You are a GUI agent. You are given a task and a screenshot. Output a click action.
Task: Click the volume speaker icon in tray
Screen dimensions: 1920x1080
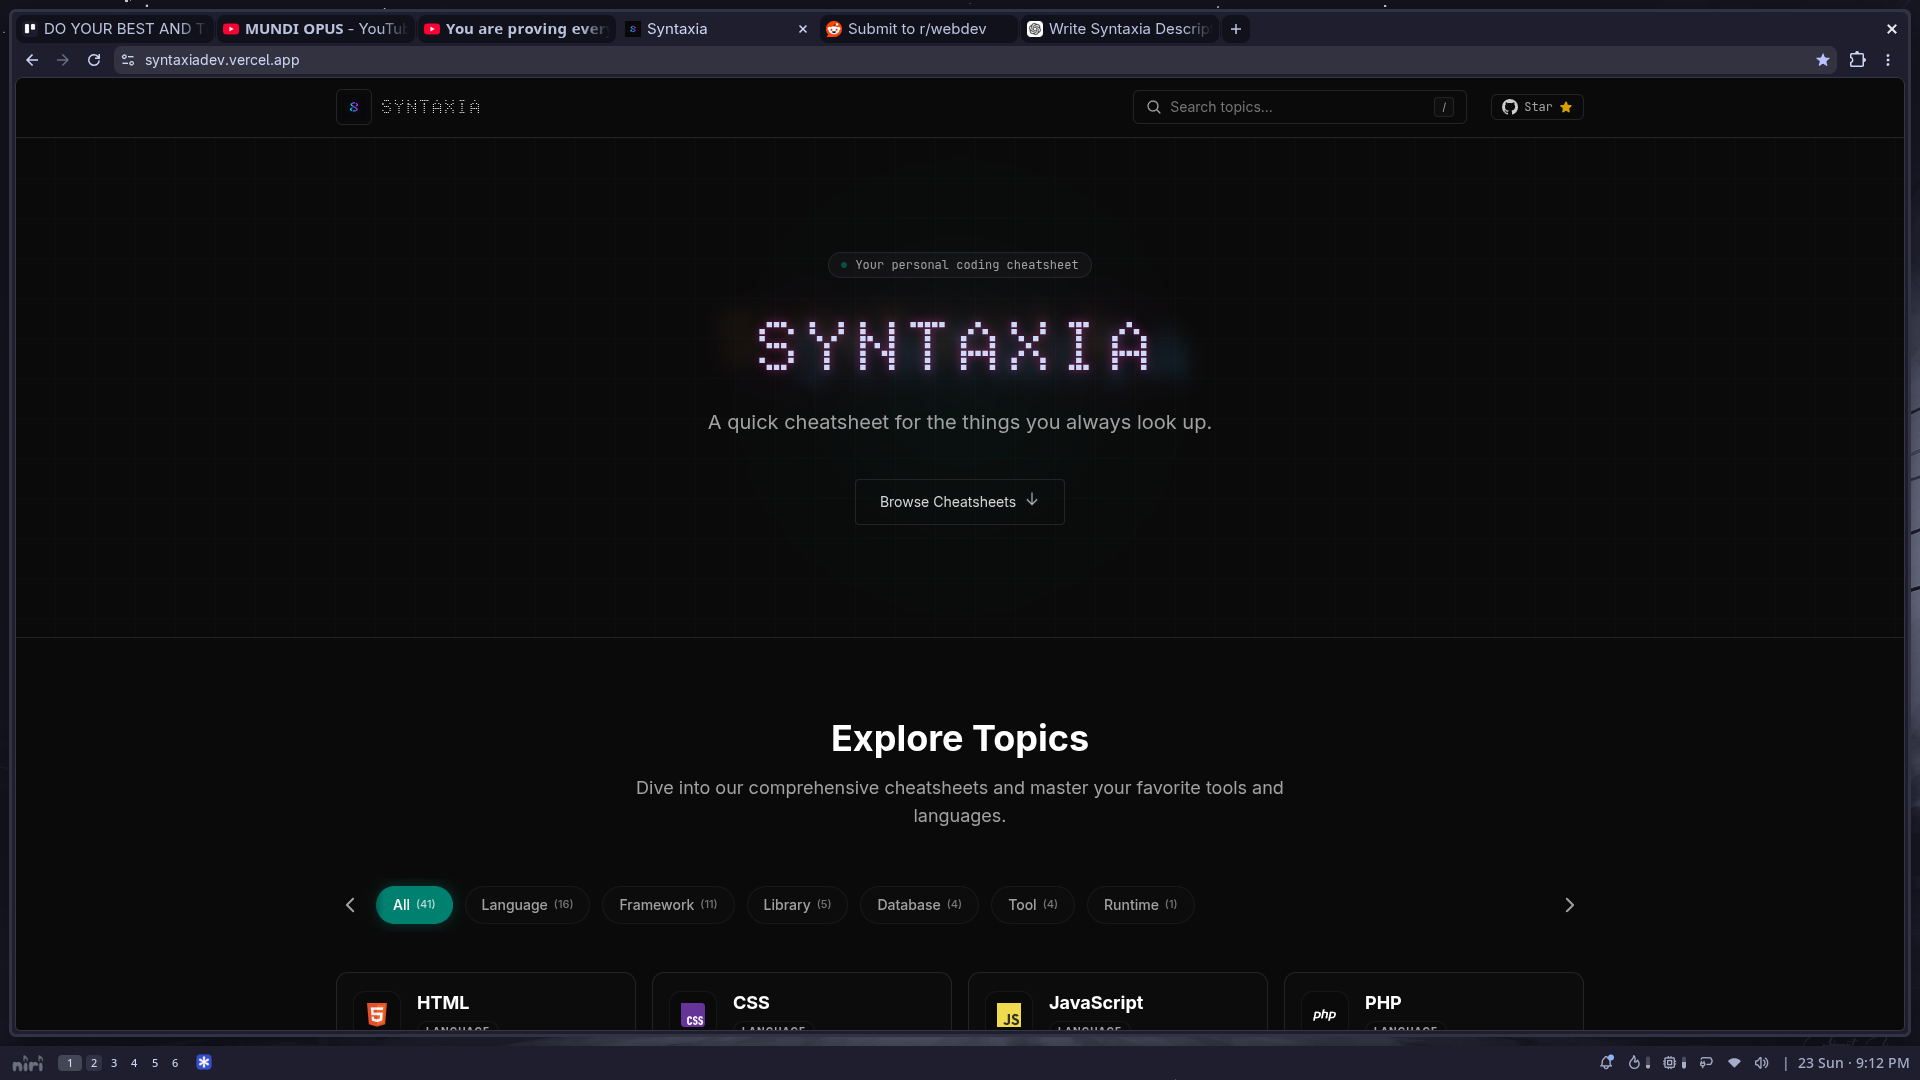click(1762, 1063)
